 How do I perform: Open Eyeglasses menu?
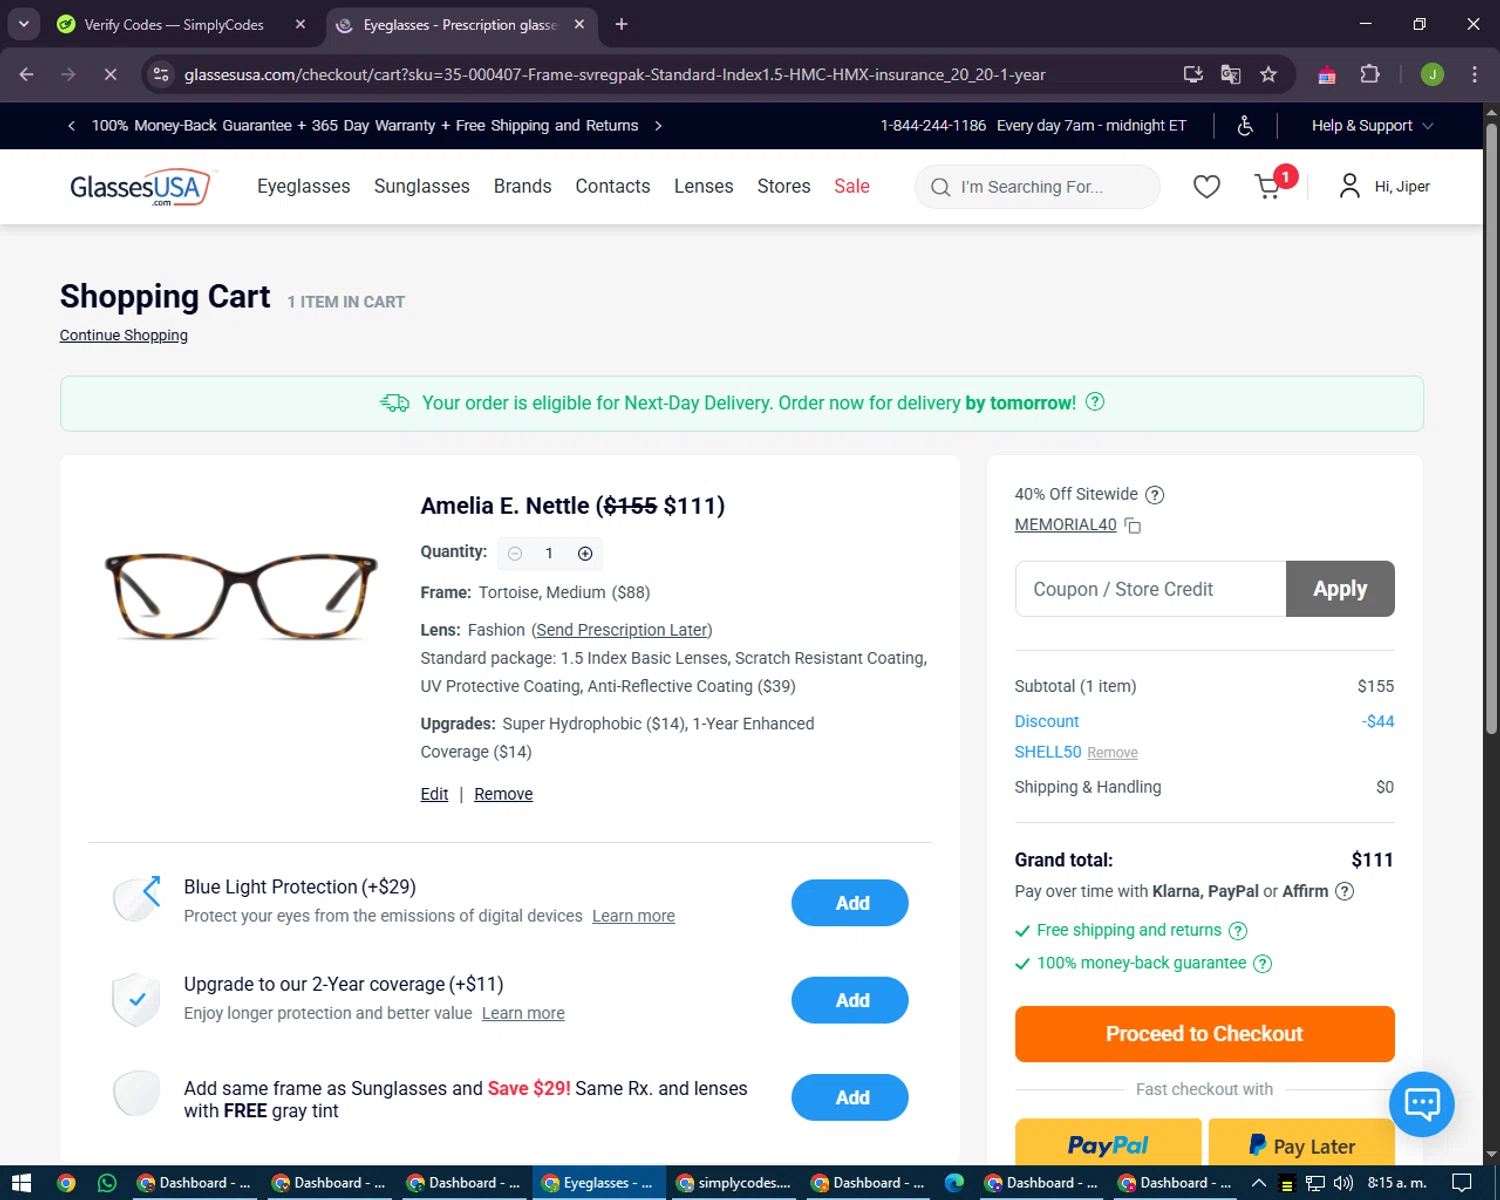303,186
